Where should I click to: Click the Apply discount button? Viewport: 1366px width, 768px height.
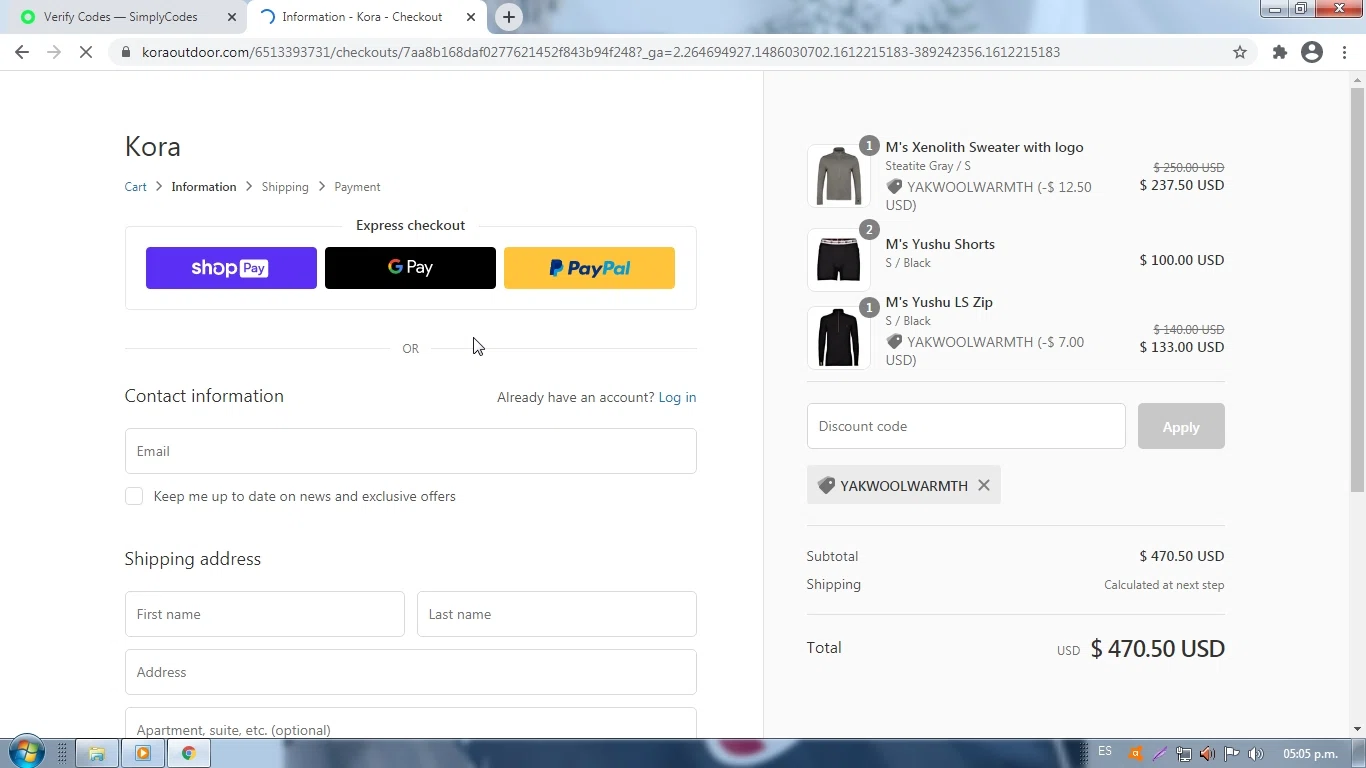(x=1181, y=426)
